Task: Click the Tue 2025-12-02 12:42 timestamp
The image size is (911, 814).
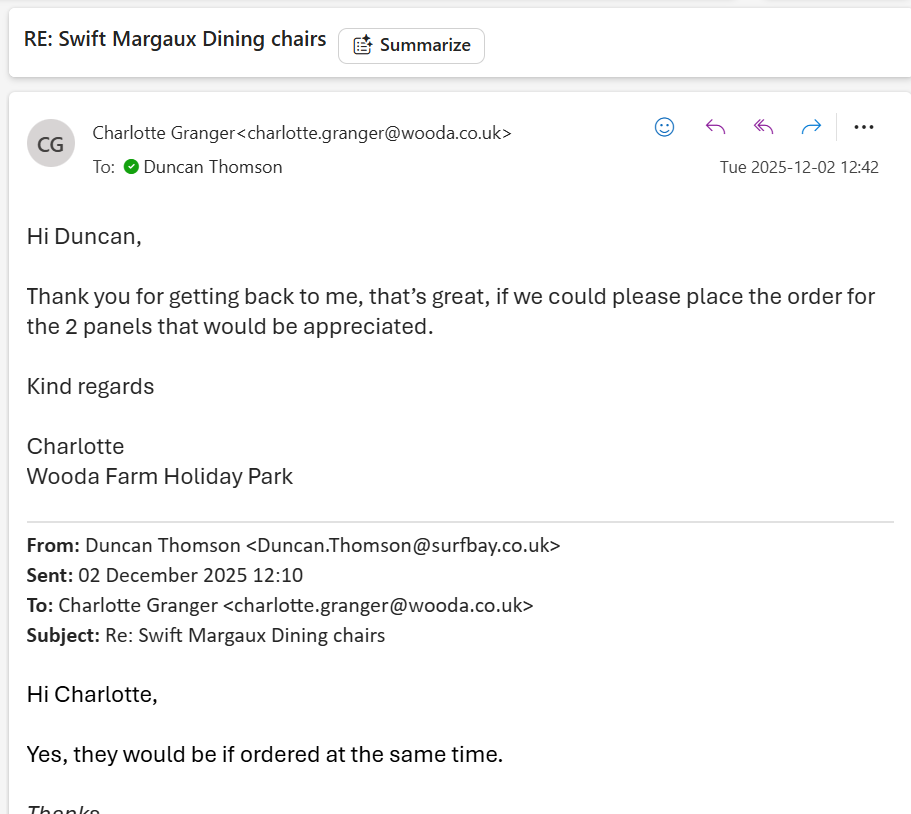Action: (799, 167)
